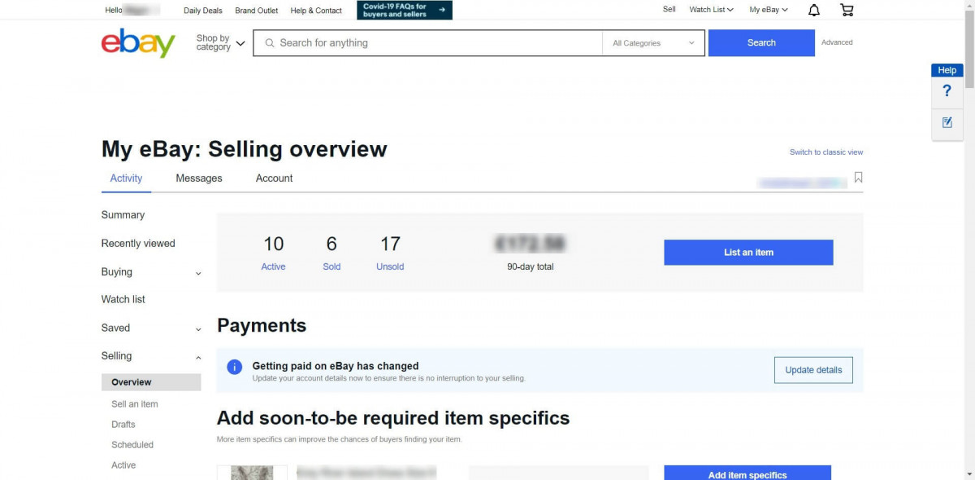
Task: Select Overview under Selling
Action: click(151, 382)
